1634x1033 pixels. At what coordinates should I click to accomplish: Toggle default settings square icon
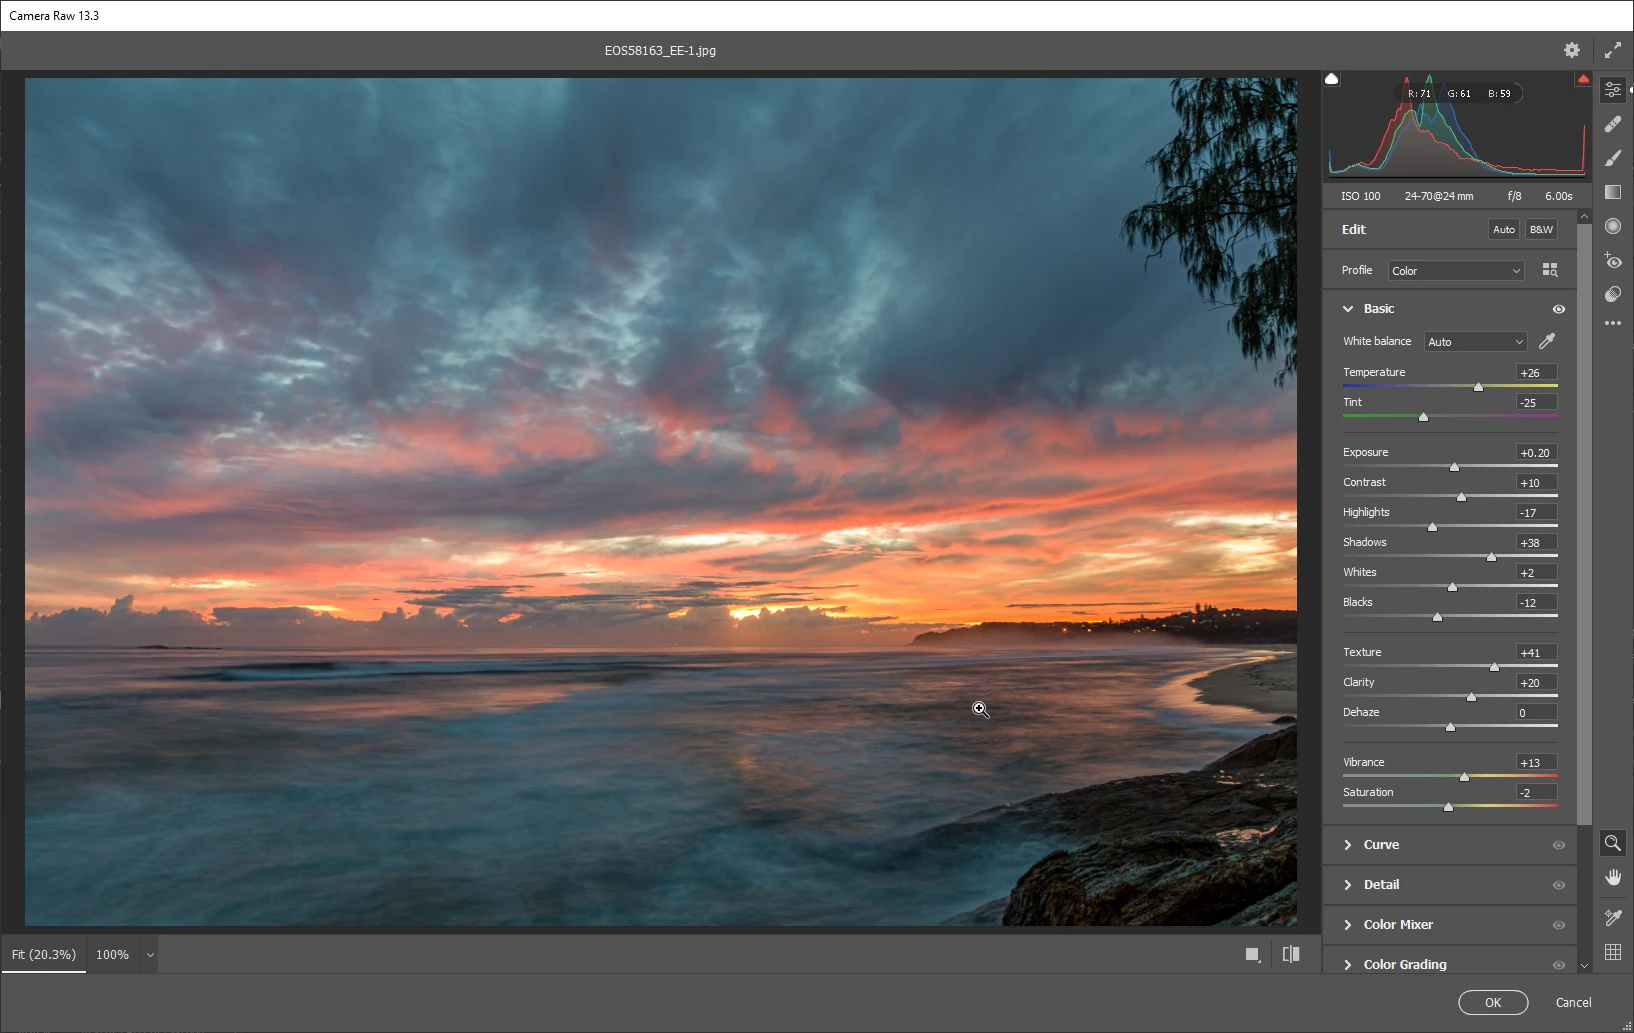pos(1252,955)
